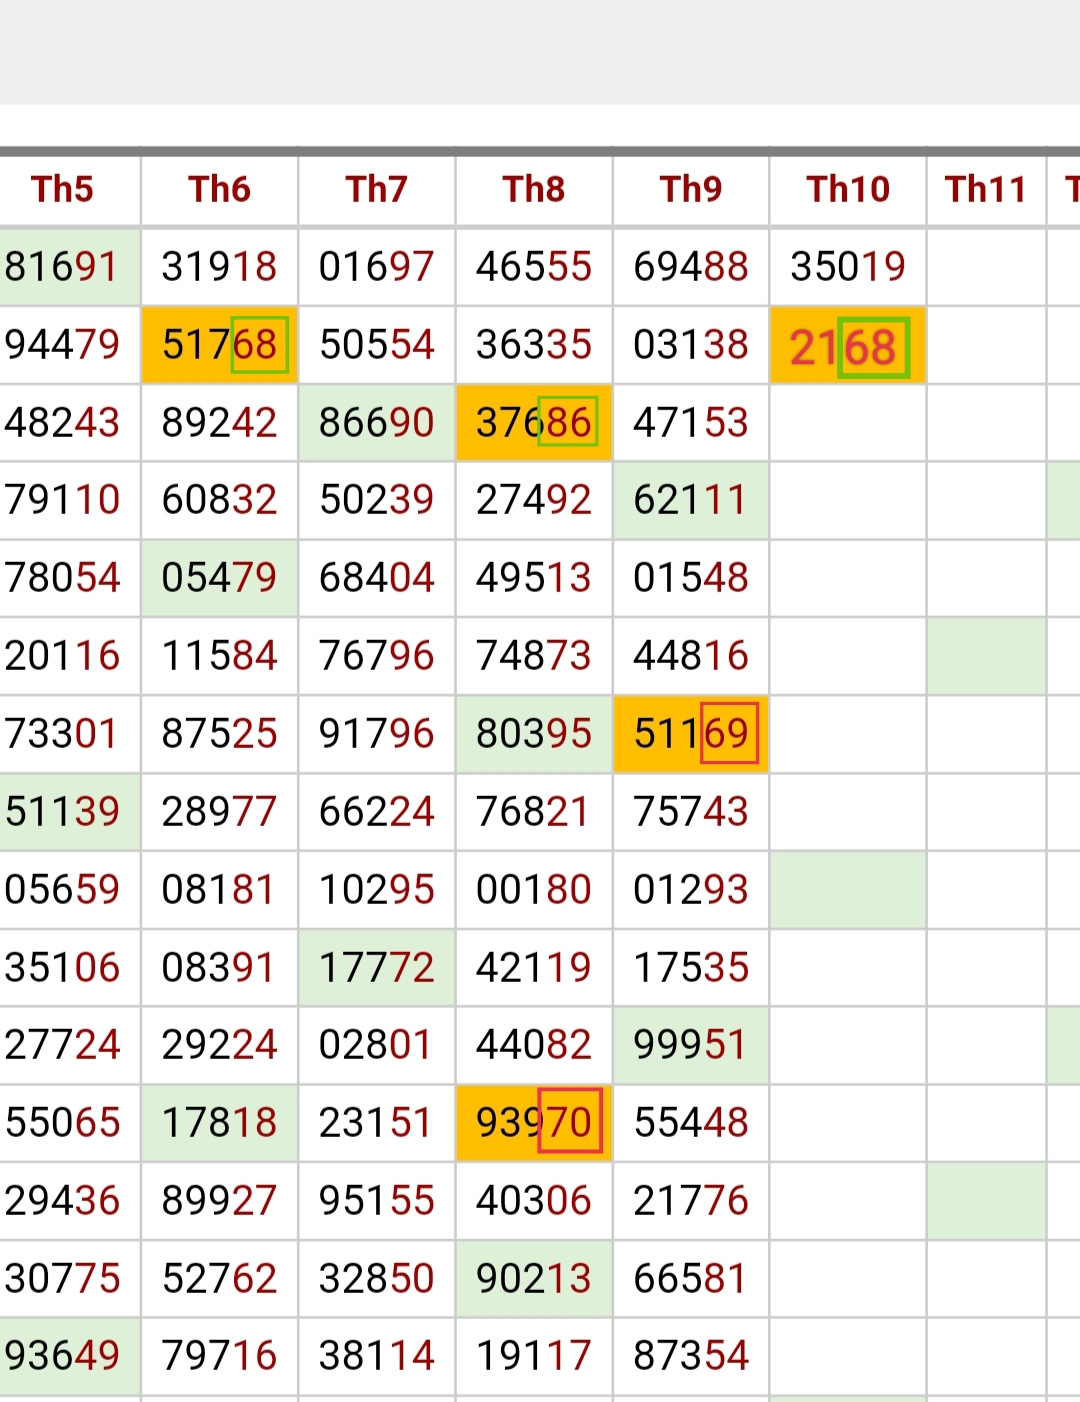Select the orange cell 51169
Screen dimensions: 1080x1402
(x=690, y=734)
